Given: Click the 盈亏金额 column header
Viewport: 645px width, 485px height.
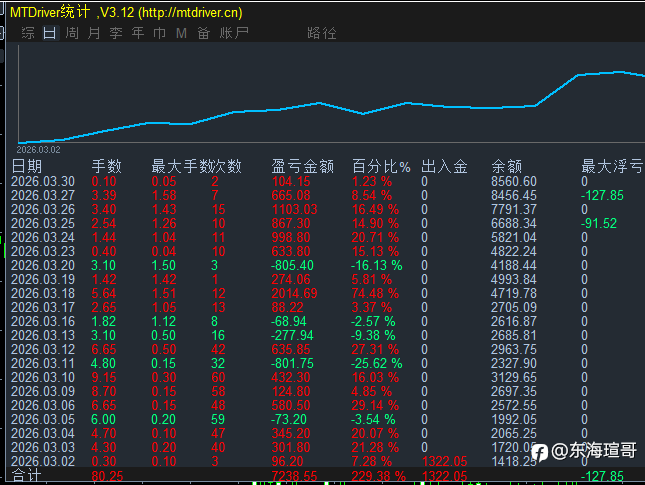Looking at the screenshot, I should pos(302,167).
